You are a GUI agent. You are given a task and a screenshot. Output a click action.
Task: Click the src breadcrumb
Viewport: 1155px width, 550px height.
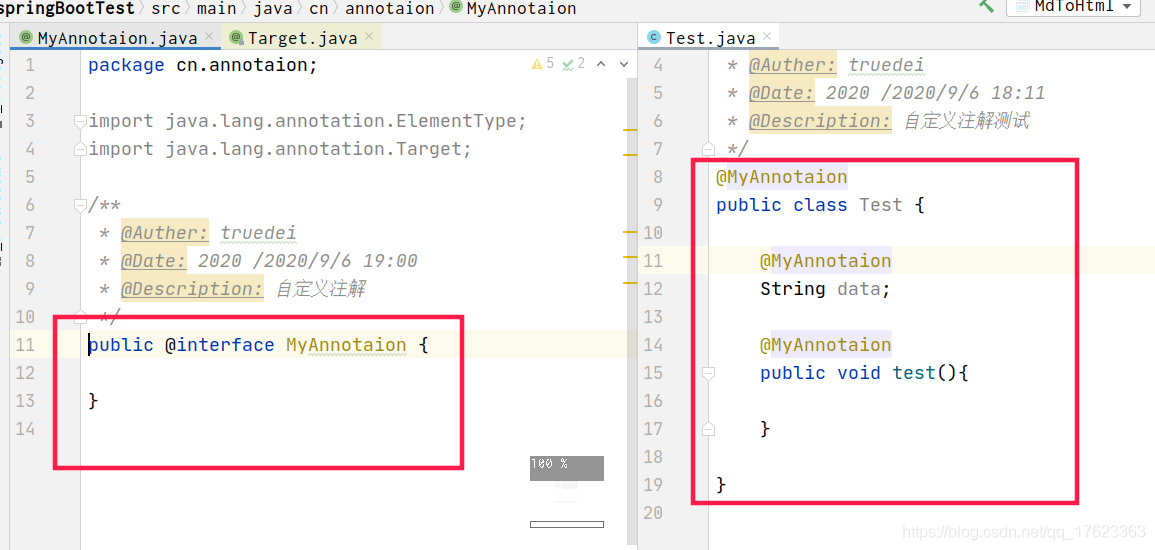165,8
